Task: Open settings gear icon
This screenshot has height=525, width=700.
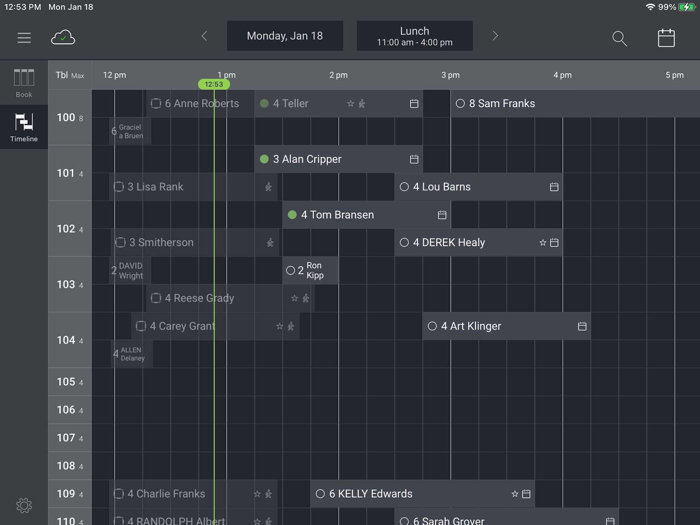Action: point(24,505)
